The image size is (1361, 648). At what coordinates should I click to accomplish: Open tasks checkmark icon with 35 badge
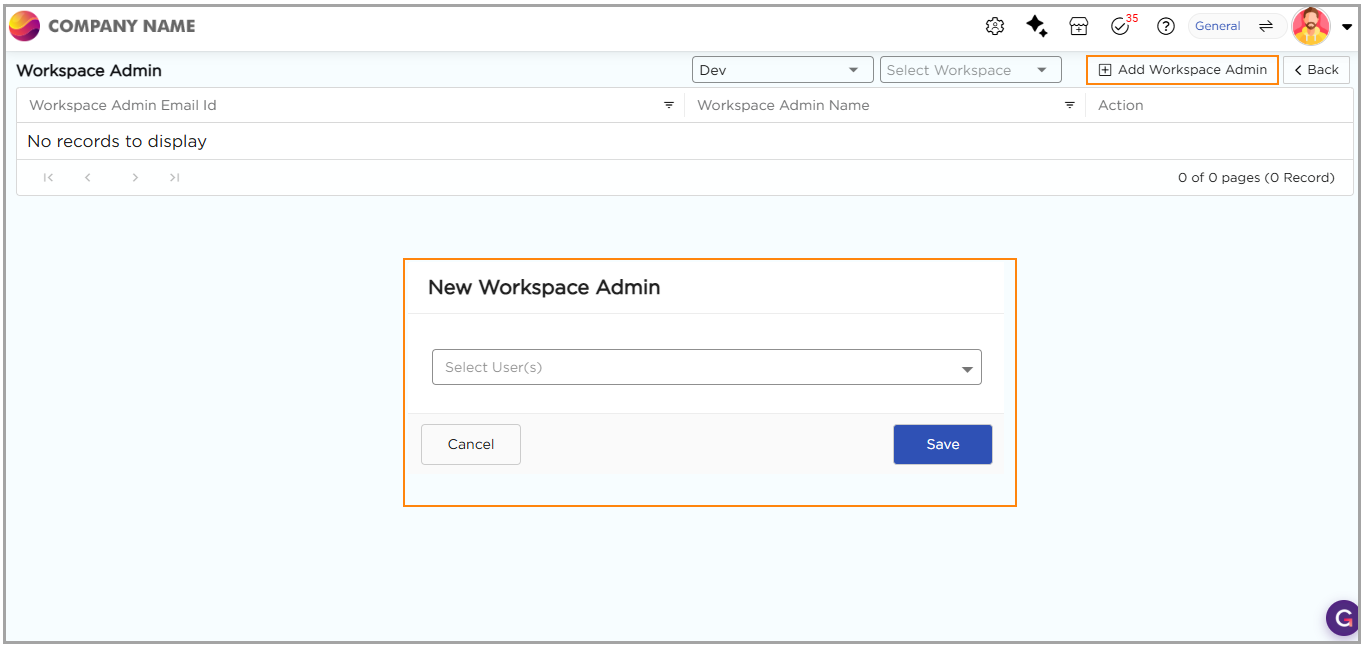[1121, 27]
